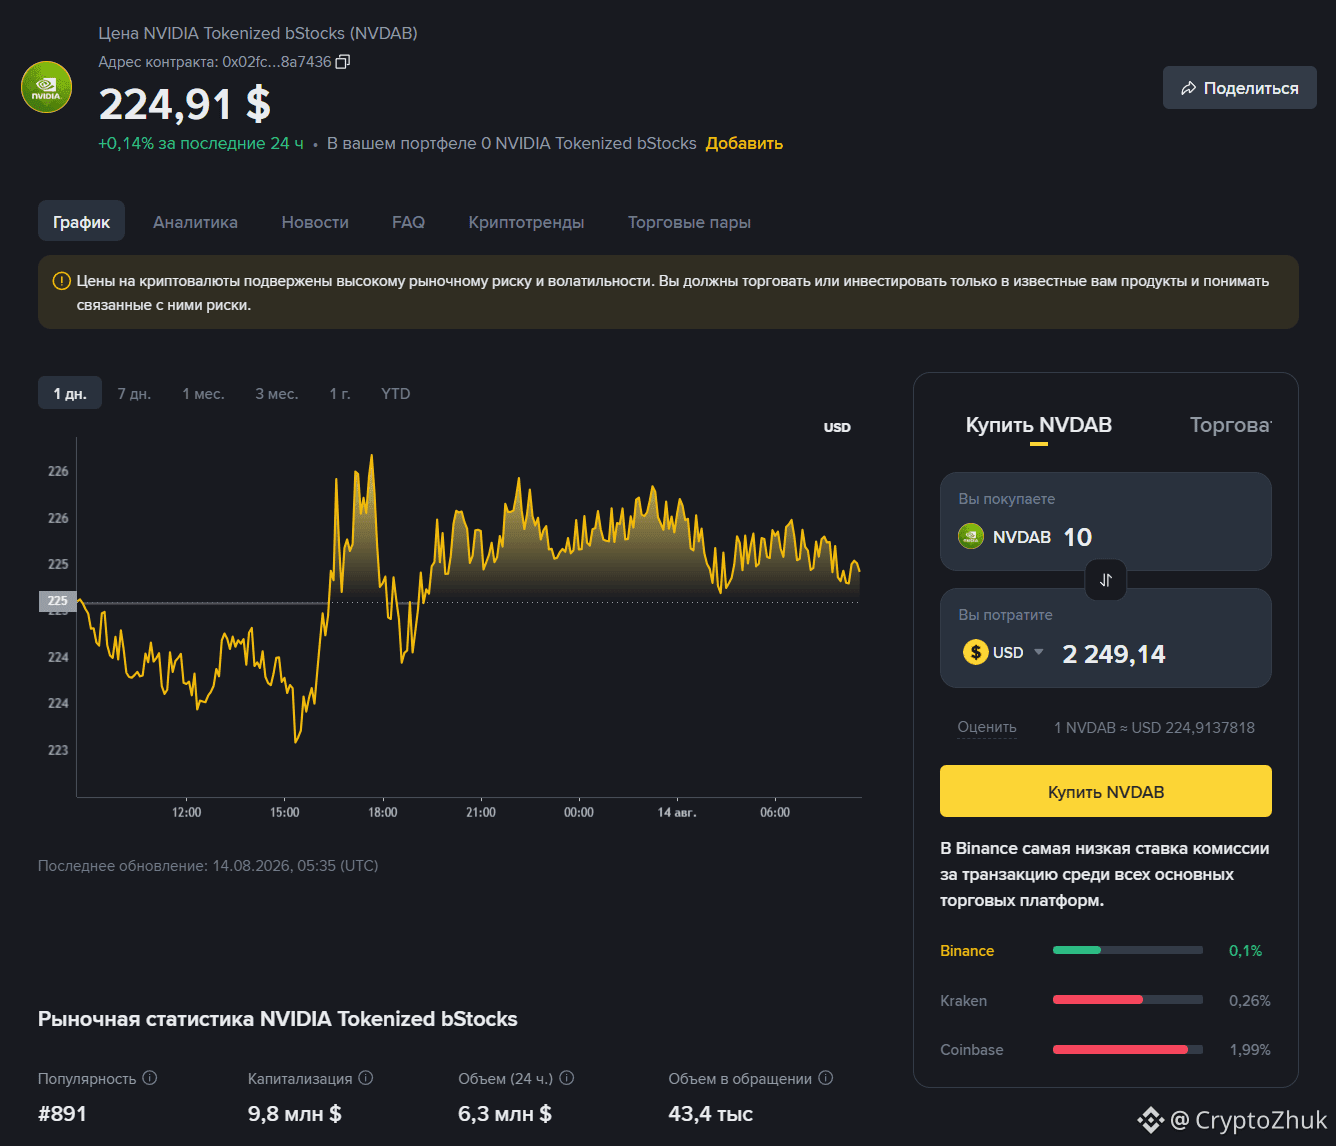Click the 43,4 тыс circulating supply value
Viewport: 1336px width, 1146px height.
tap(711, 1114)
